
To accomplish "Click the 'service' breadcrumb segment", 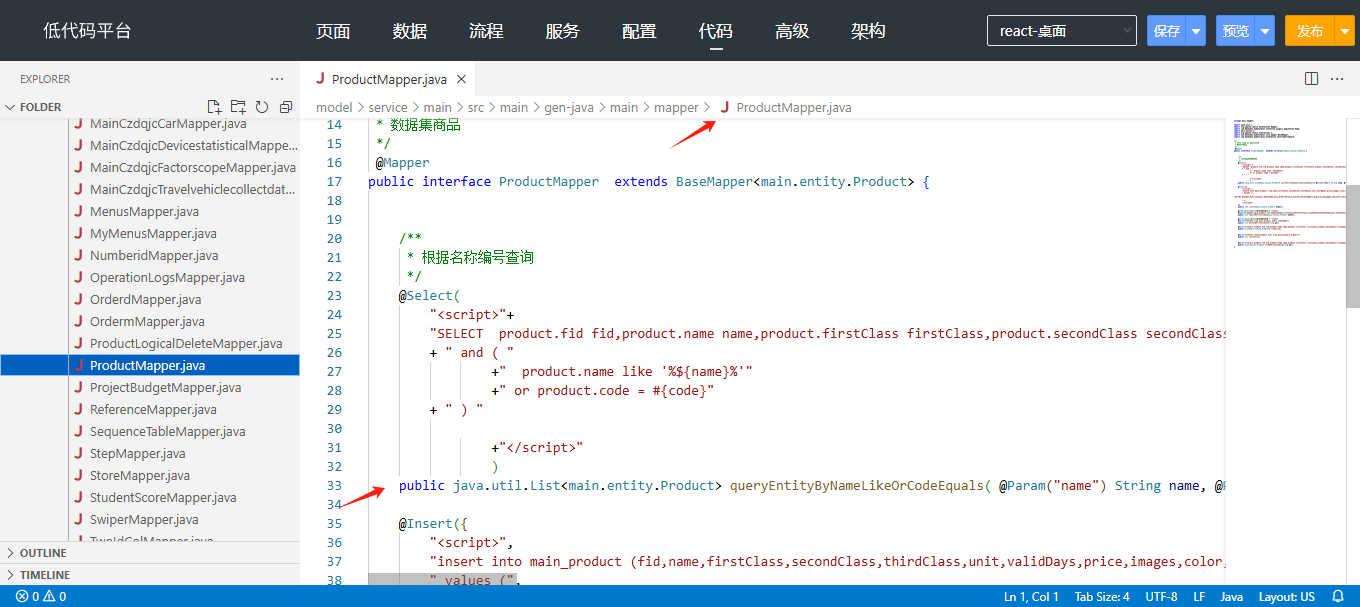I will 388,108.
